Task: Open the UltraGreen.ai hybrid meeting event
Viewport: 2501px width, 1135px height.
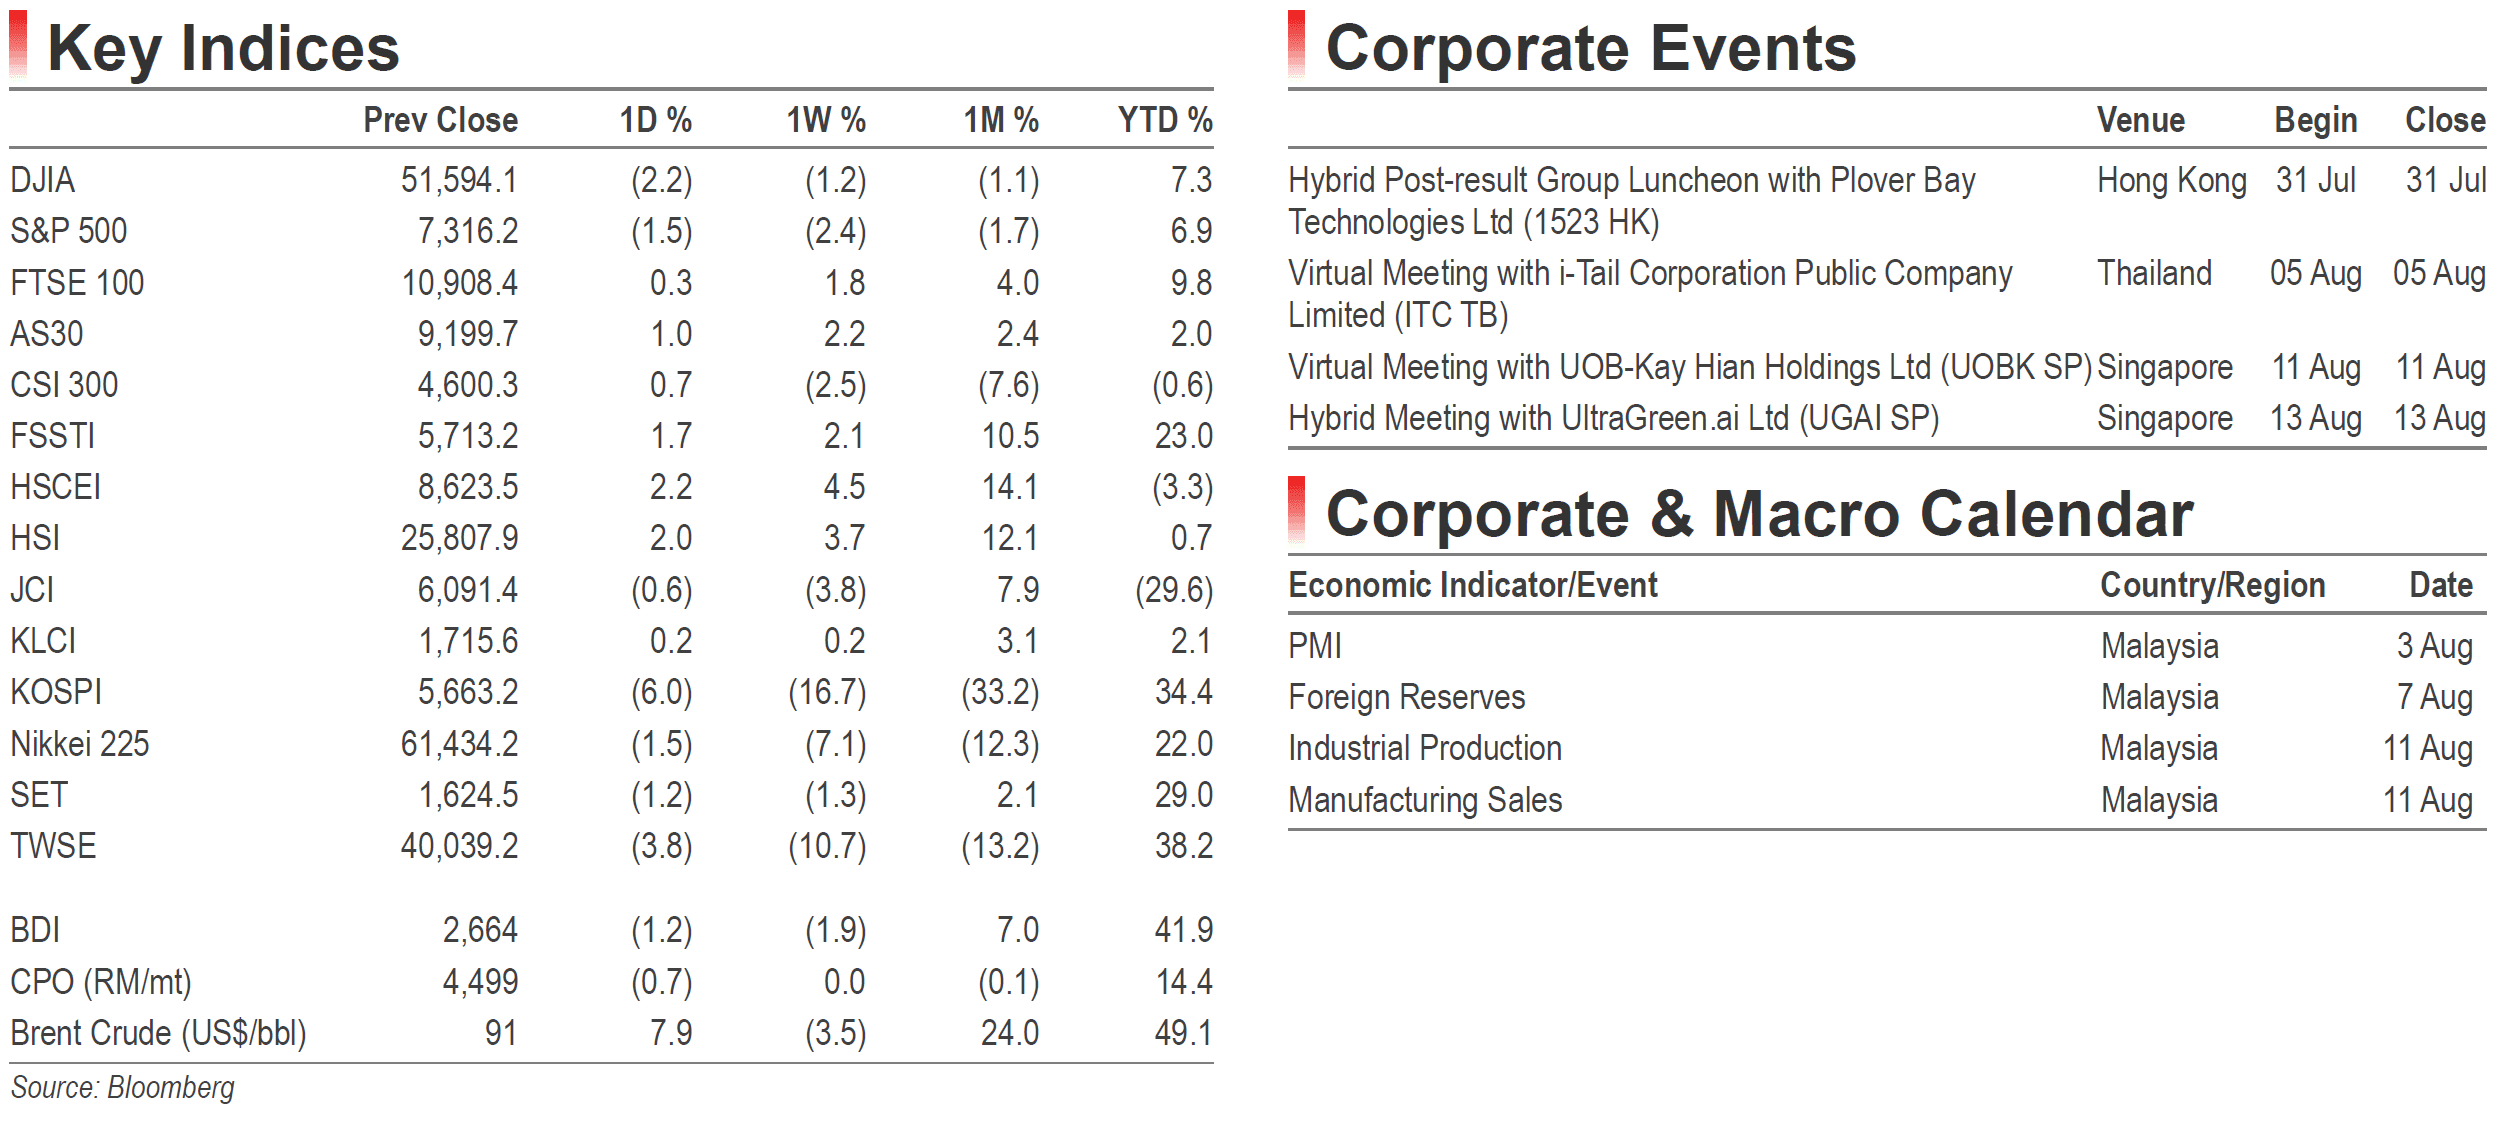Action: pyautogui.click(x=1613, y=418)
